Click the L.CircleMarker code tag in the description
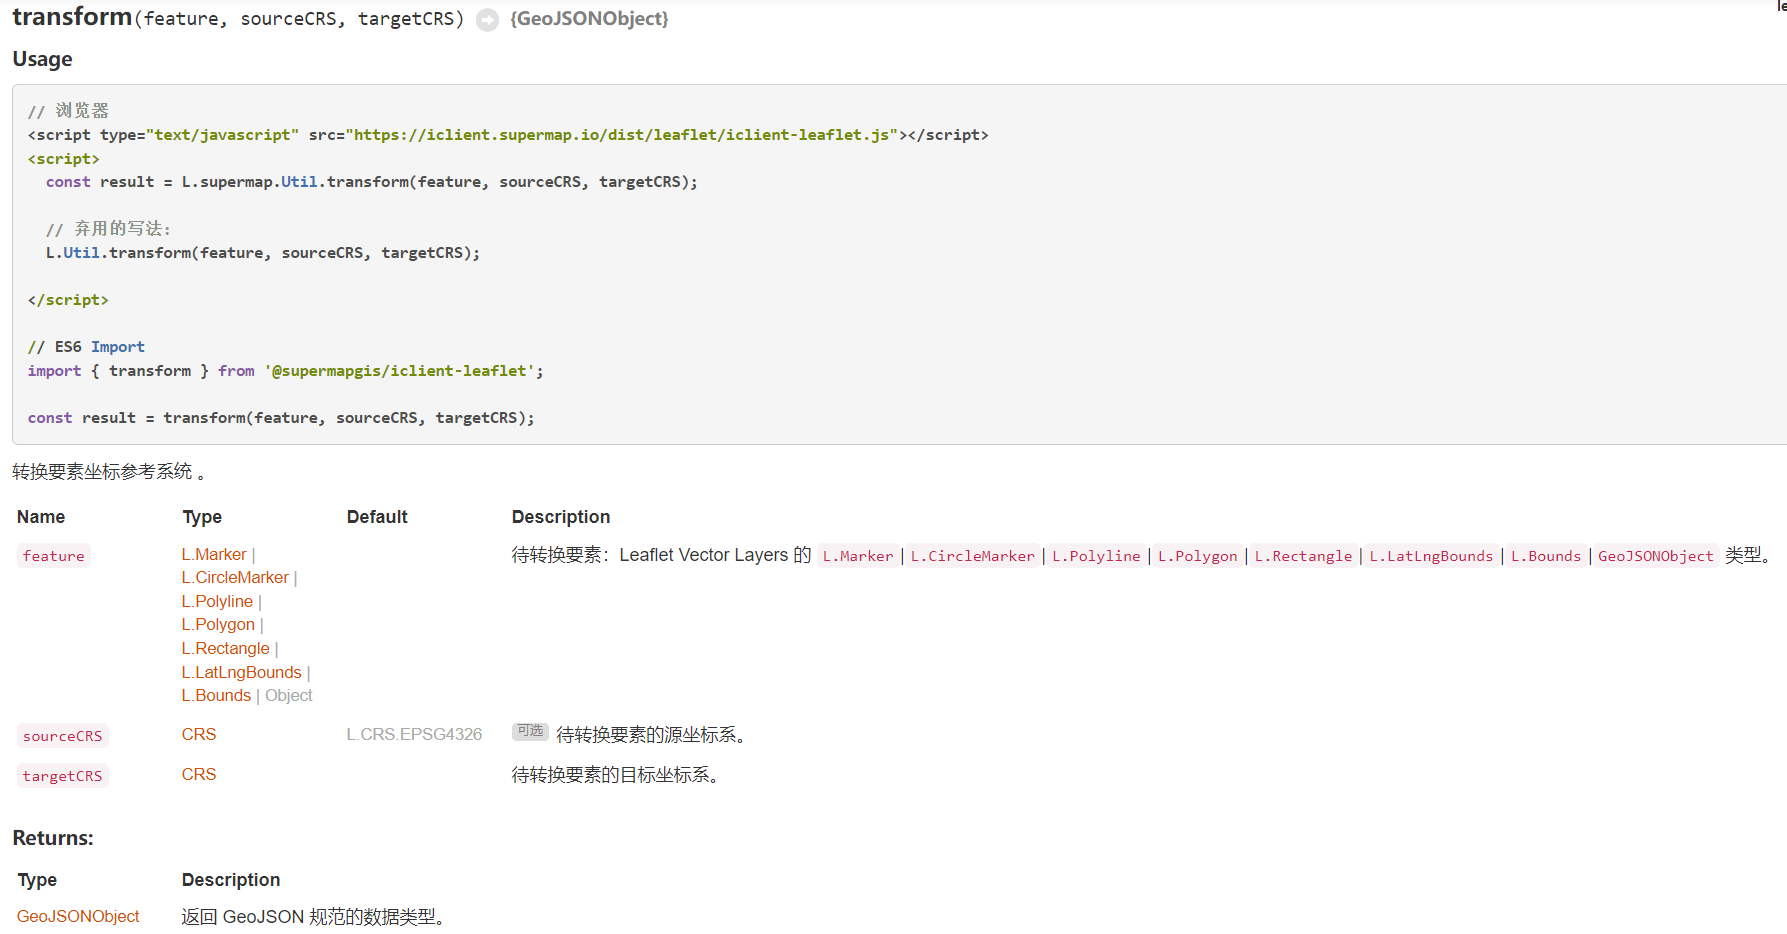 [x=973, y=556]
